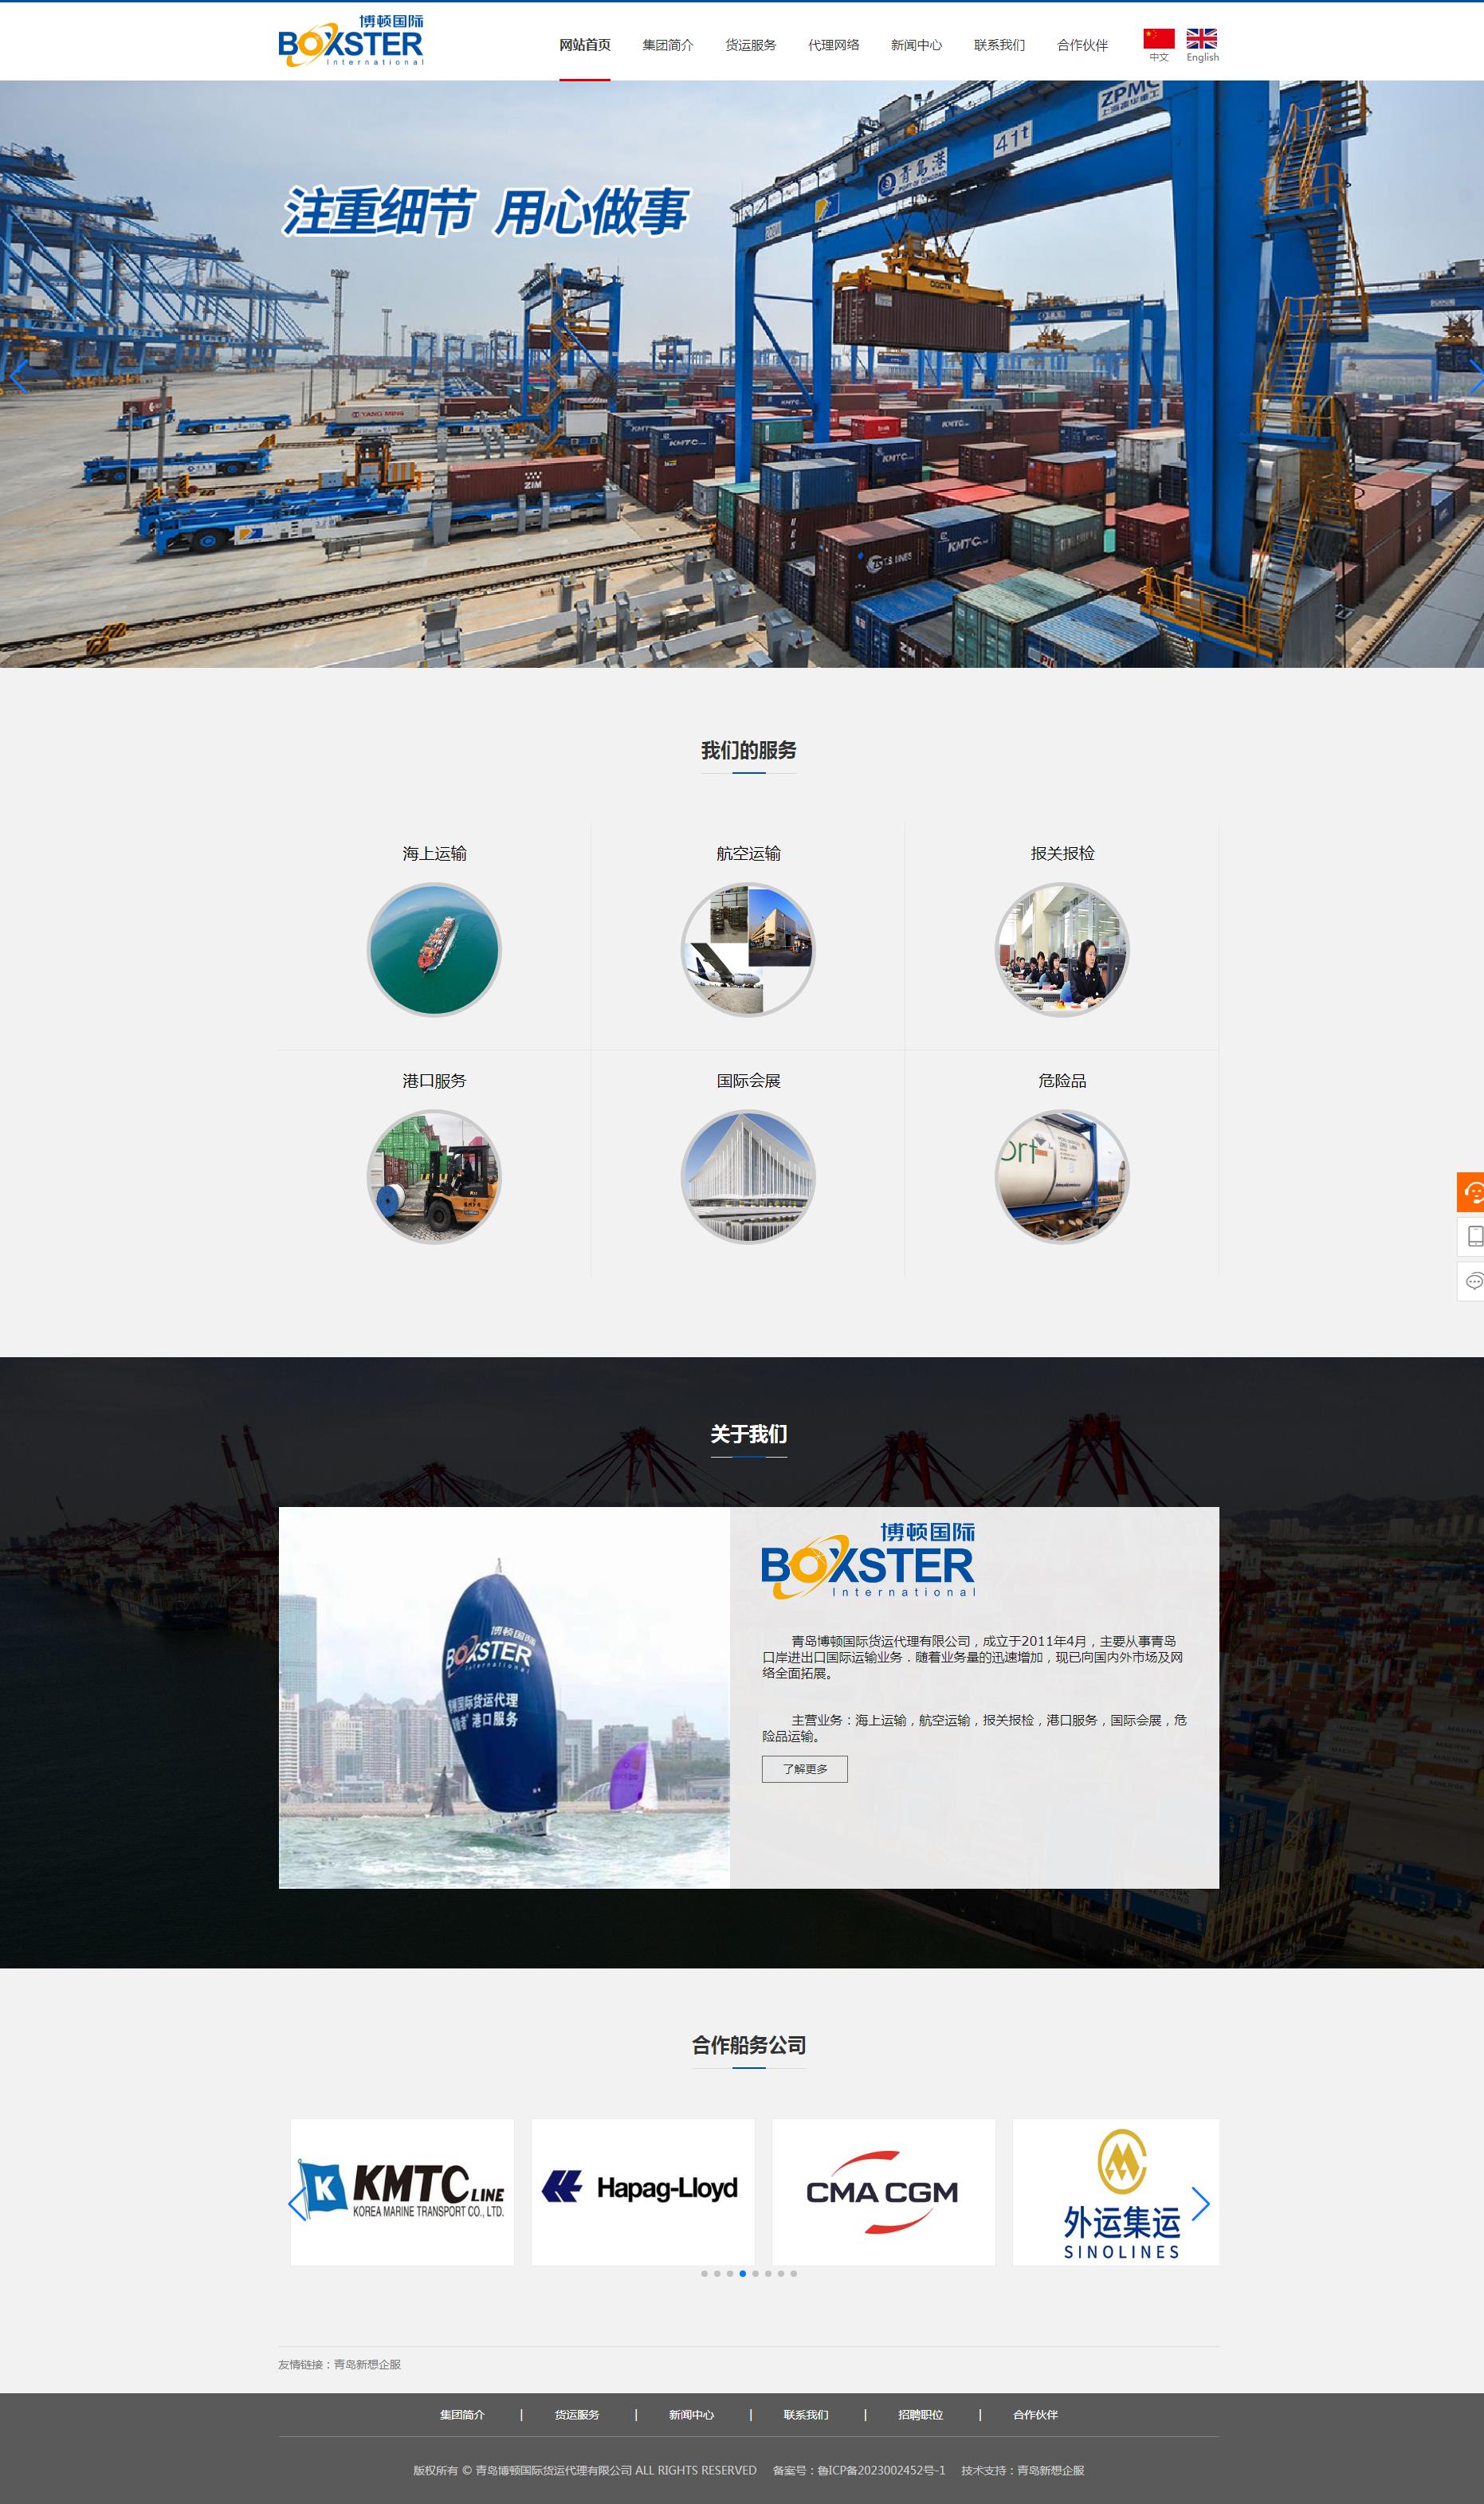
Task: Show previous hero banner slide
Action: pyautogui.click(x=17, y=377)
